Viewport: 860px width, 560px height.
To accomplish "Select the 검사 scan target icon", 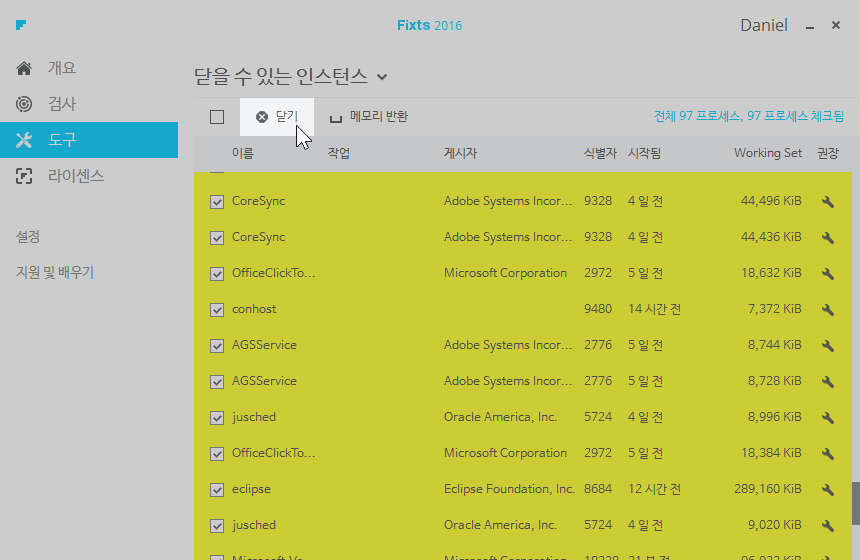I will point(24,104).
